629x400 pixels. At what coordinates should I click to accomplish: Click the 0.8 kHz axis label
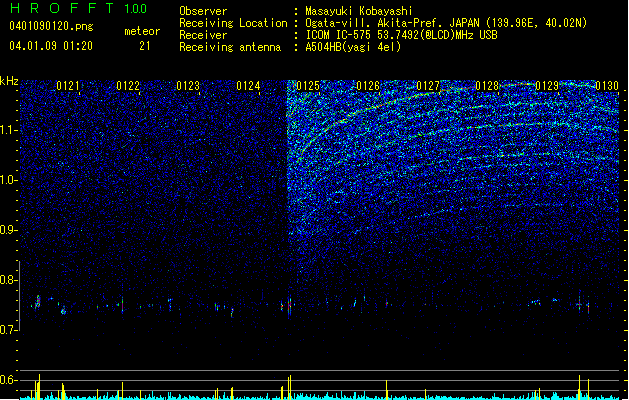coord(9,280)
